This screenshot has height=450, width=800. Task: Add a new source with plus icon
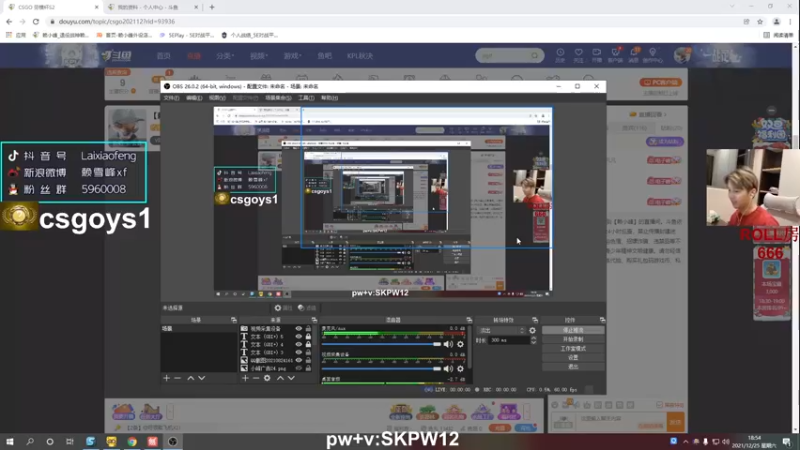[x=245, y=378]
